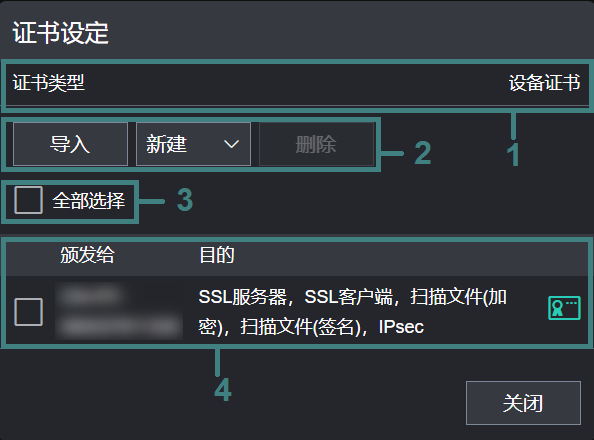594x440 pixels.
Task: Click the greyed-out 删除 button
Action: [x=316, y=144]
